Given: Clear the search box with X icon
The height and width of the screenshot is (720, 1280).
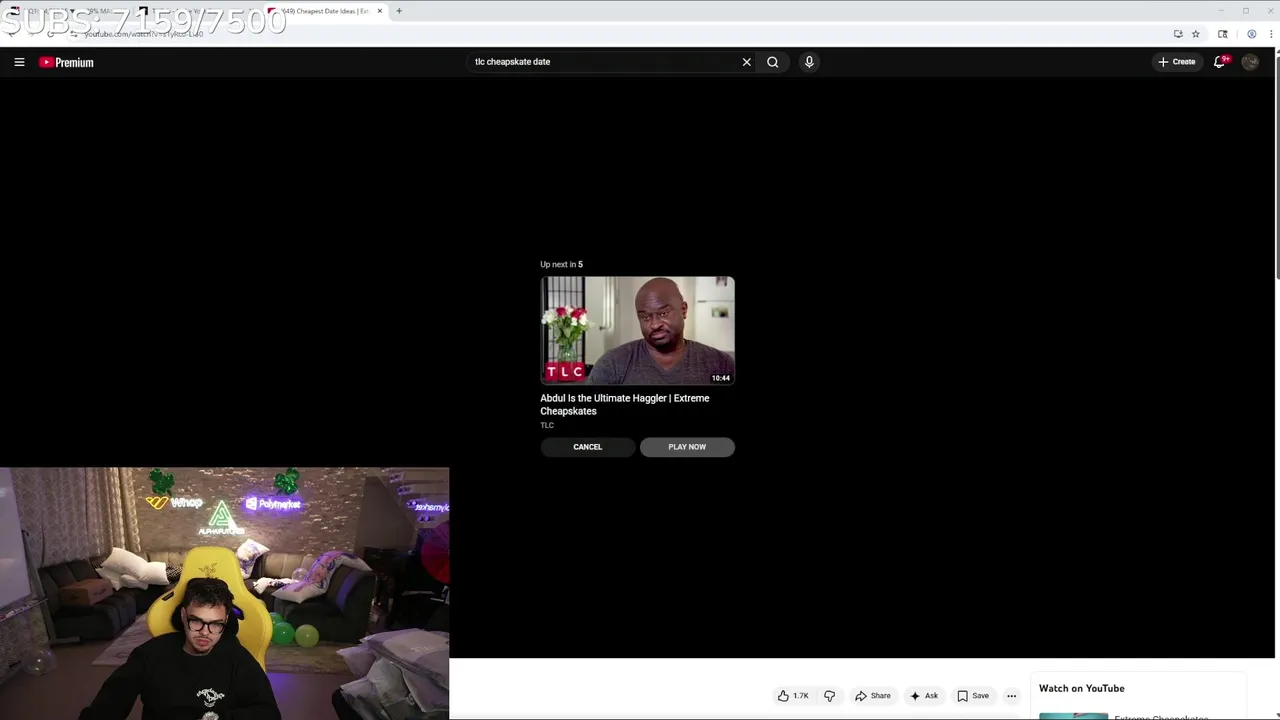Looking at the screenshot, I should click(x=746, y=62).
